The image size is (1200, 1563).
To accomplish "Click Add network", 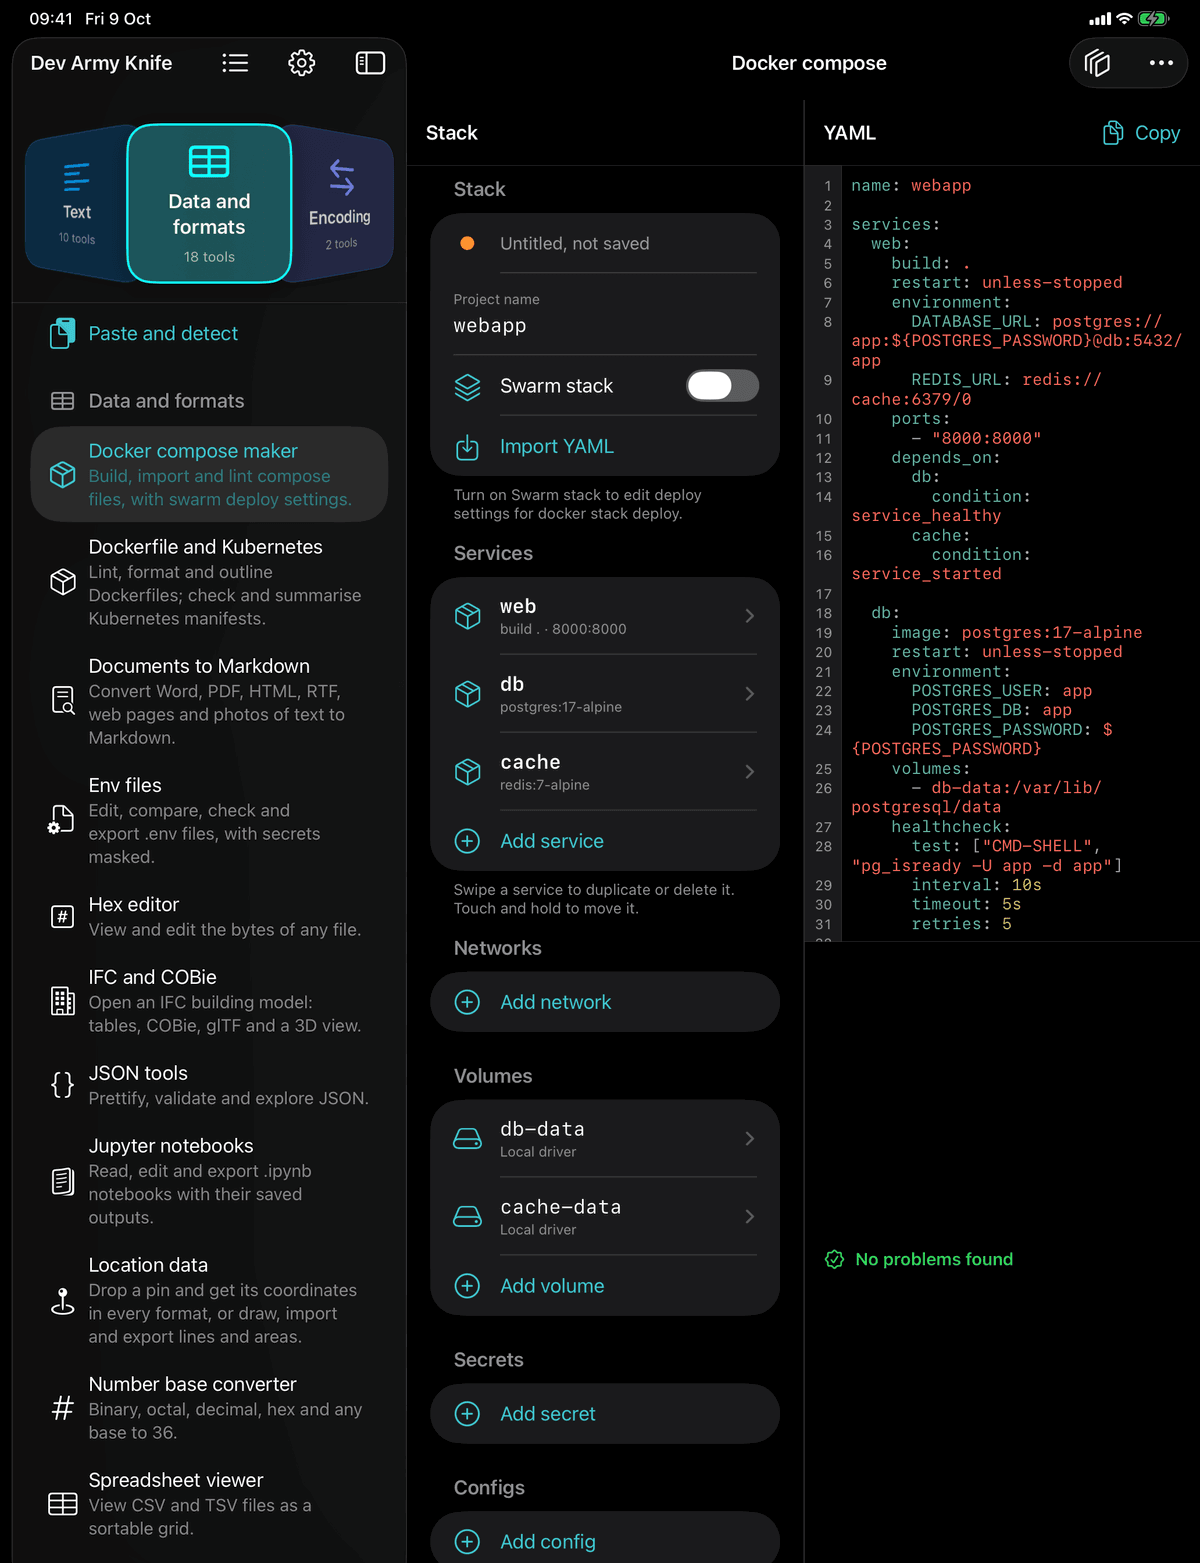I will 556,1002.
